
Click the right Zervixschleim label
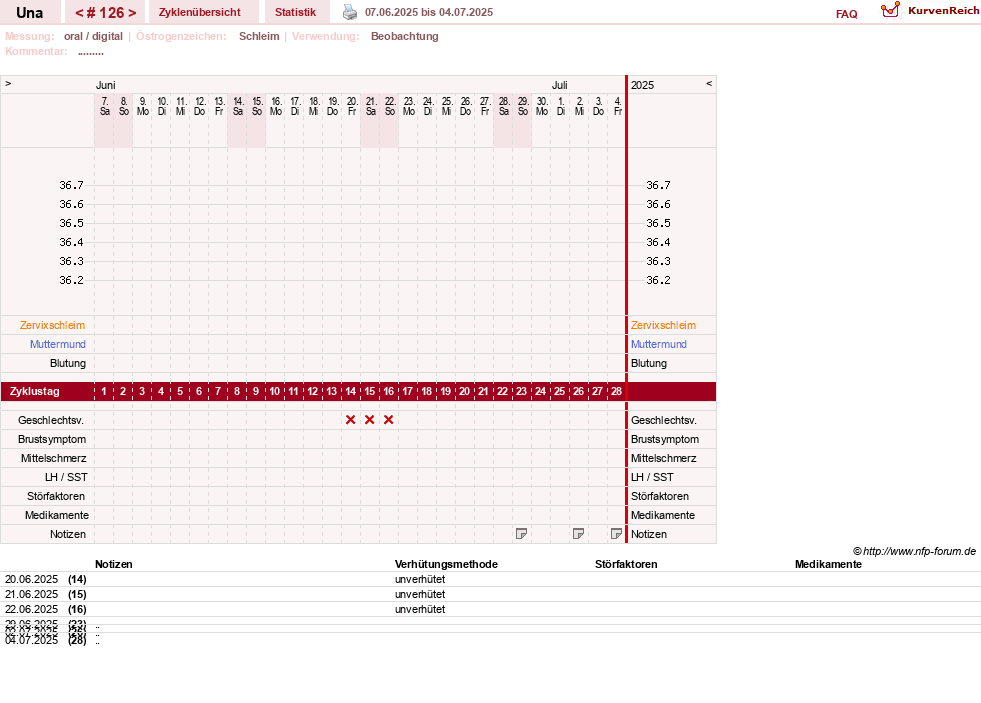[x=663, y=325]
